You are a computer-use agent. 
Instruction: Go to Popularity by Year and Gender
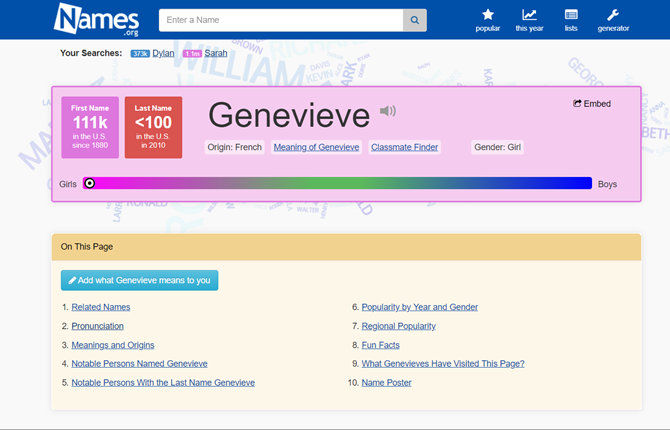[419, 307]
